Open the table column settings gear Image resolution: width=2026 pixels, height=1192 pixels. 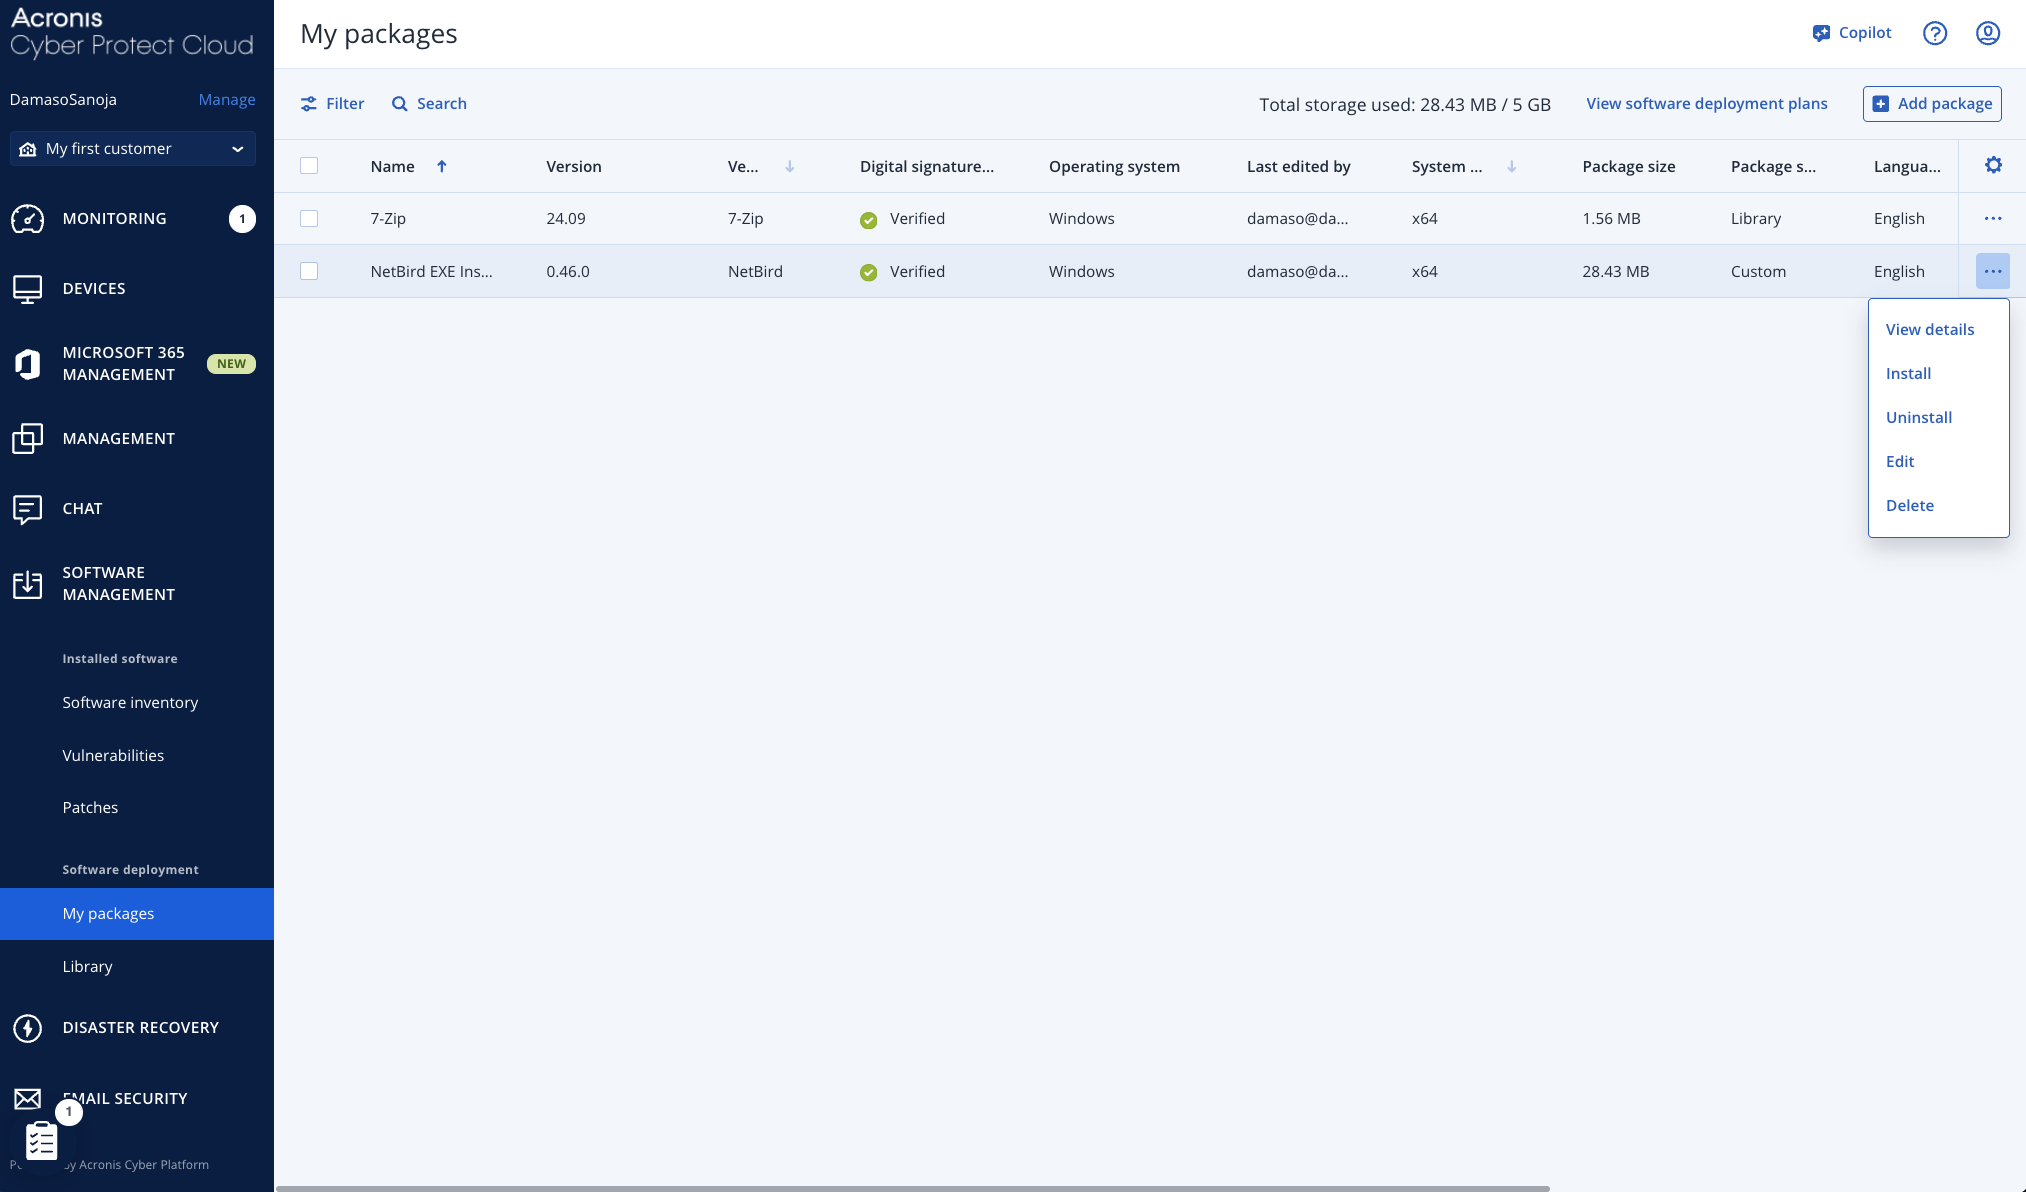point(1993,165)
